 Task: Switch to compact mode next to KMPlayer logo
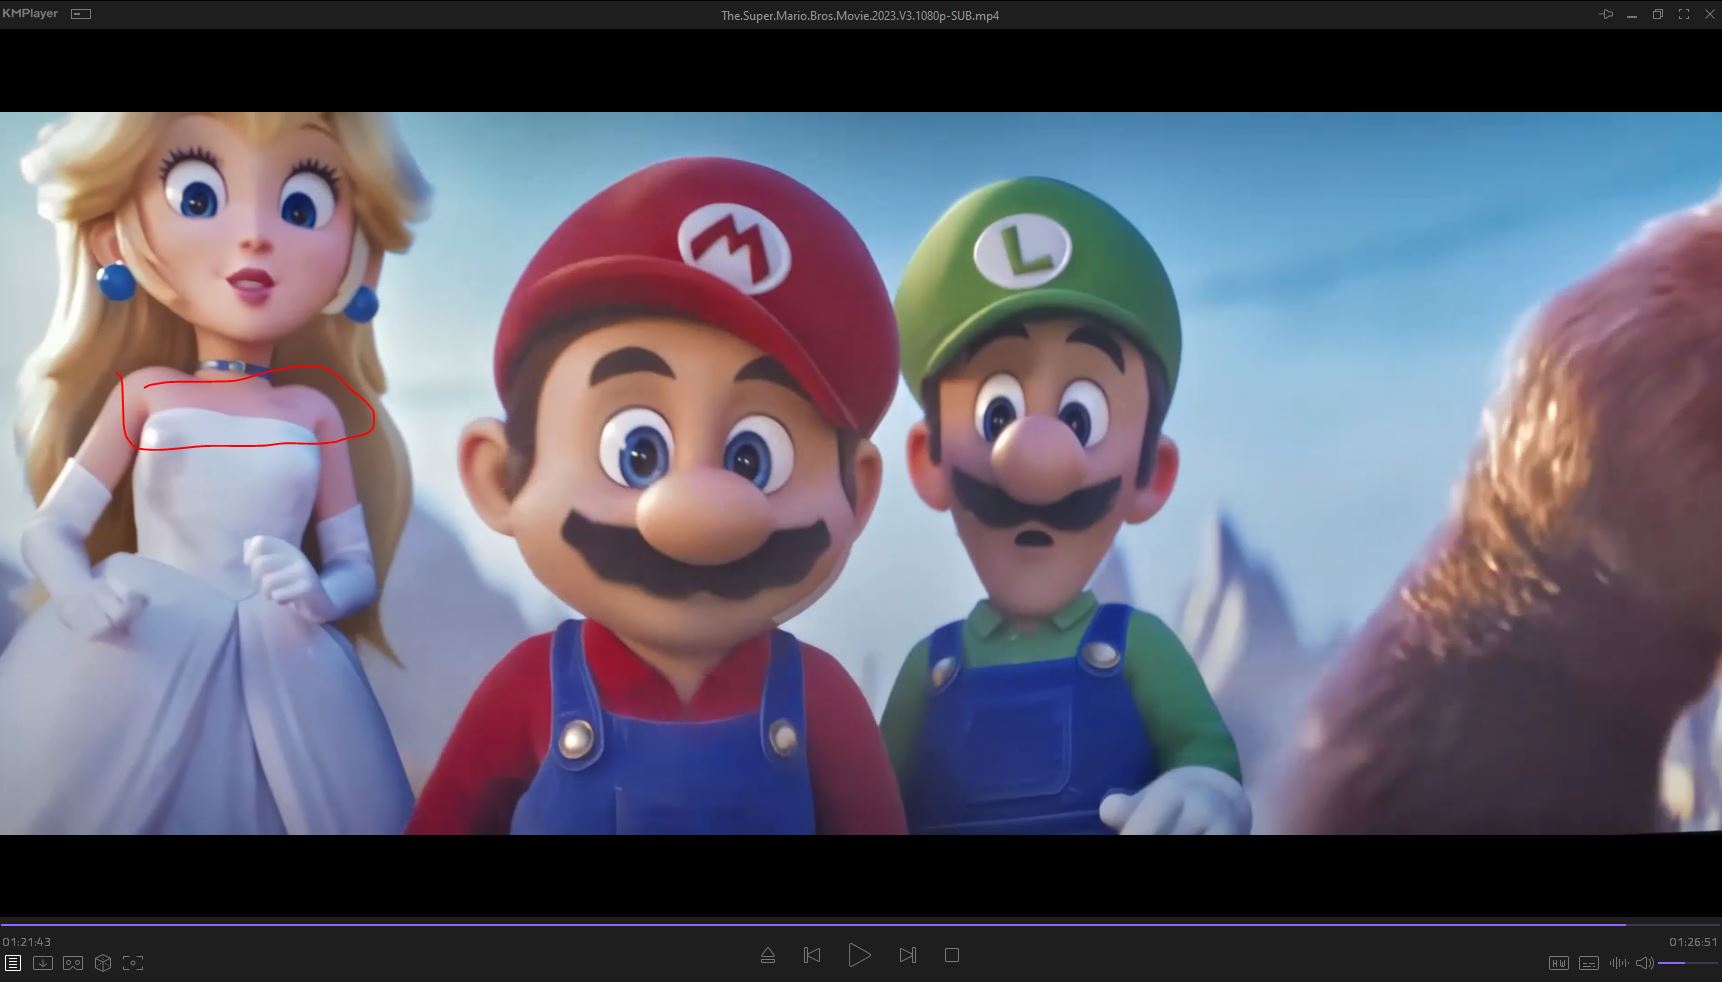pos(81,14)
